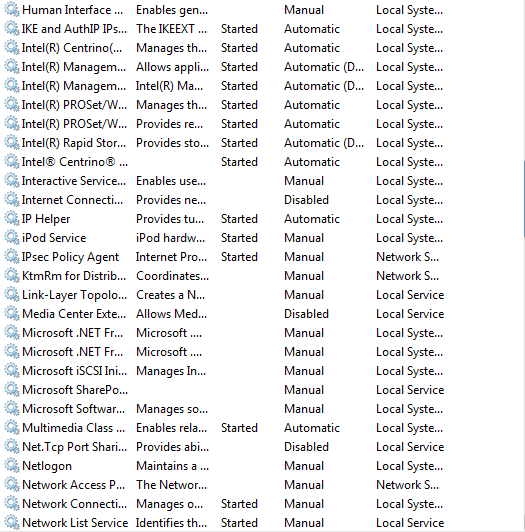Screen dimensions: 525x532
Task: Click 'Manages so...' description text
Action: tap(172, 409)
